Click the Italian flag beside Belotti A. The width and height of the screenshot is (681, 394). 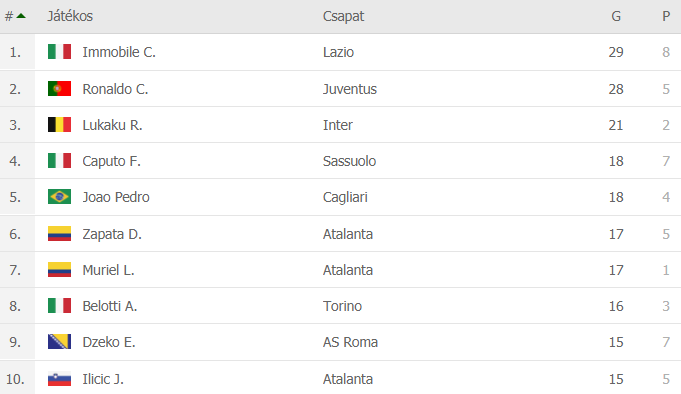click(x=60, y=306)
